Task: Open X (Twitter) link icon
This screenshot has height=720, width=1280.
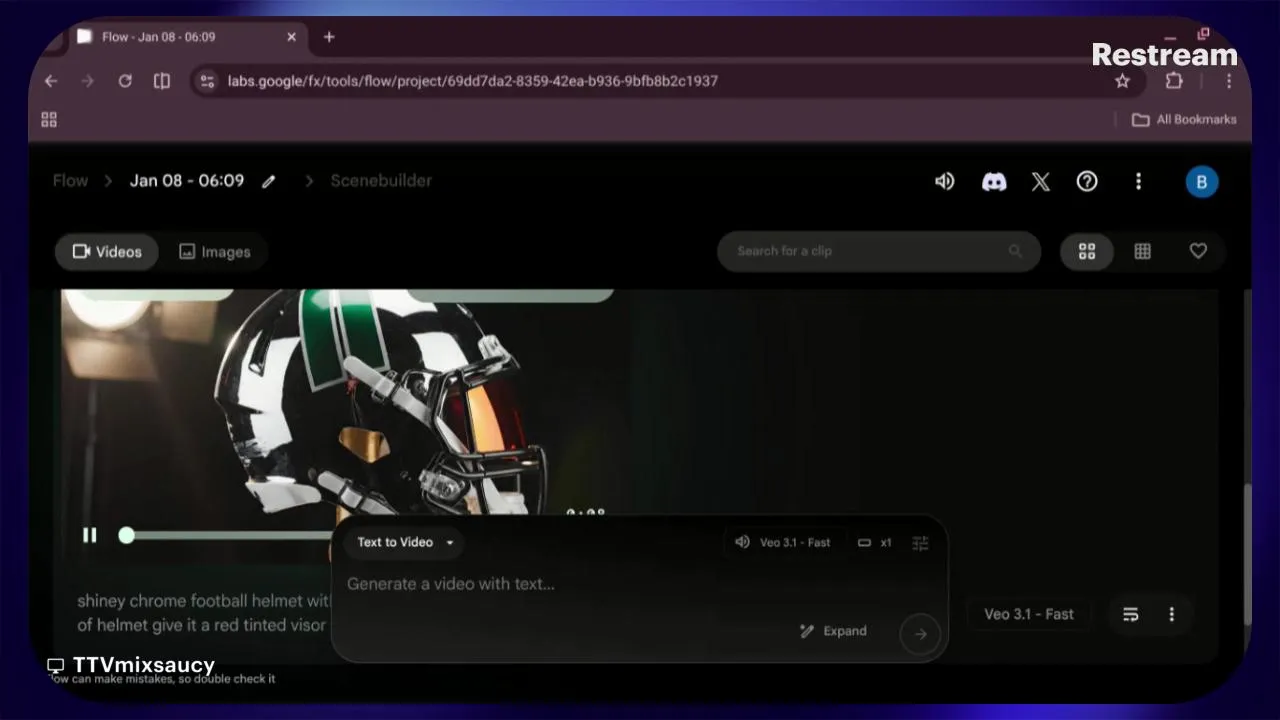Action: click(1040, 181)
